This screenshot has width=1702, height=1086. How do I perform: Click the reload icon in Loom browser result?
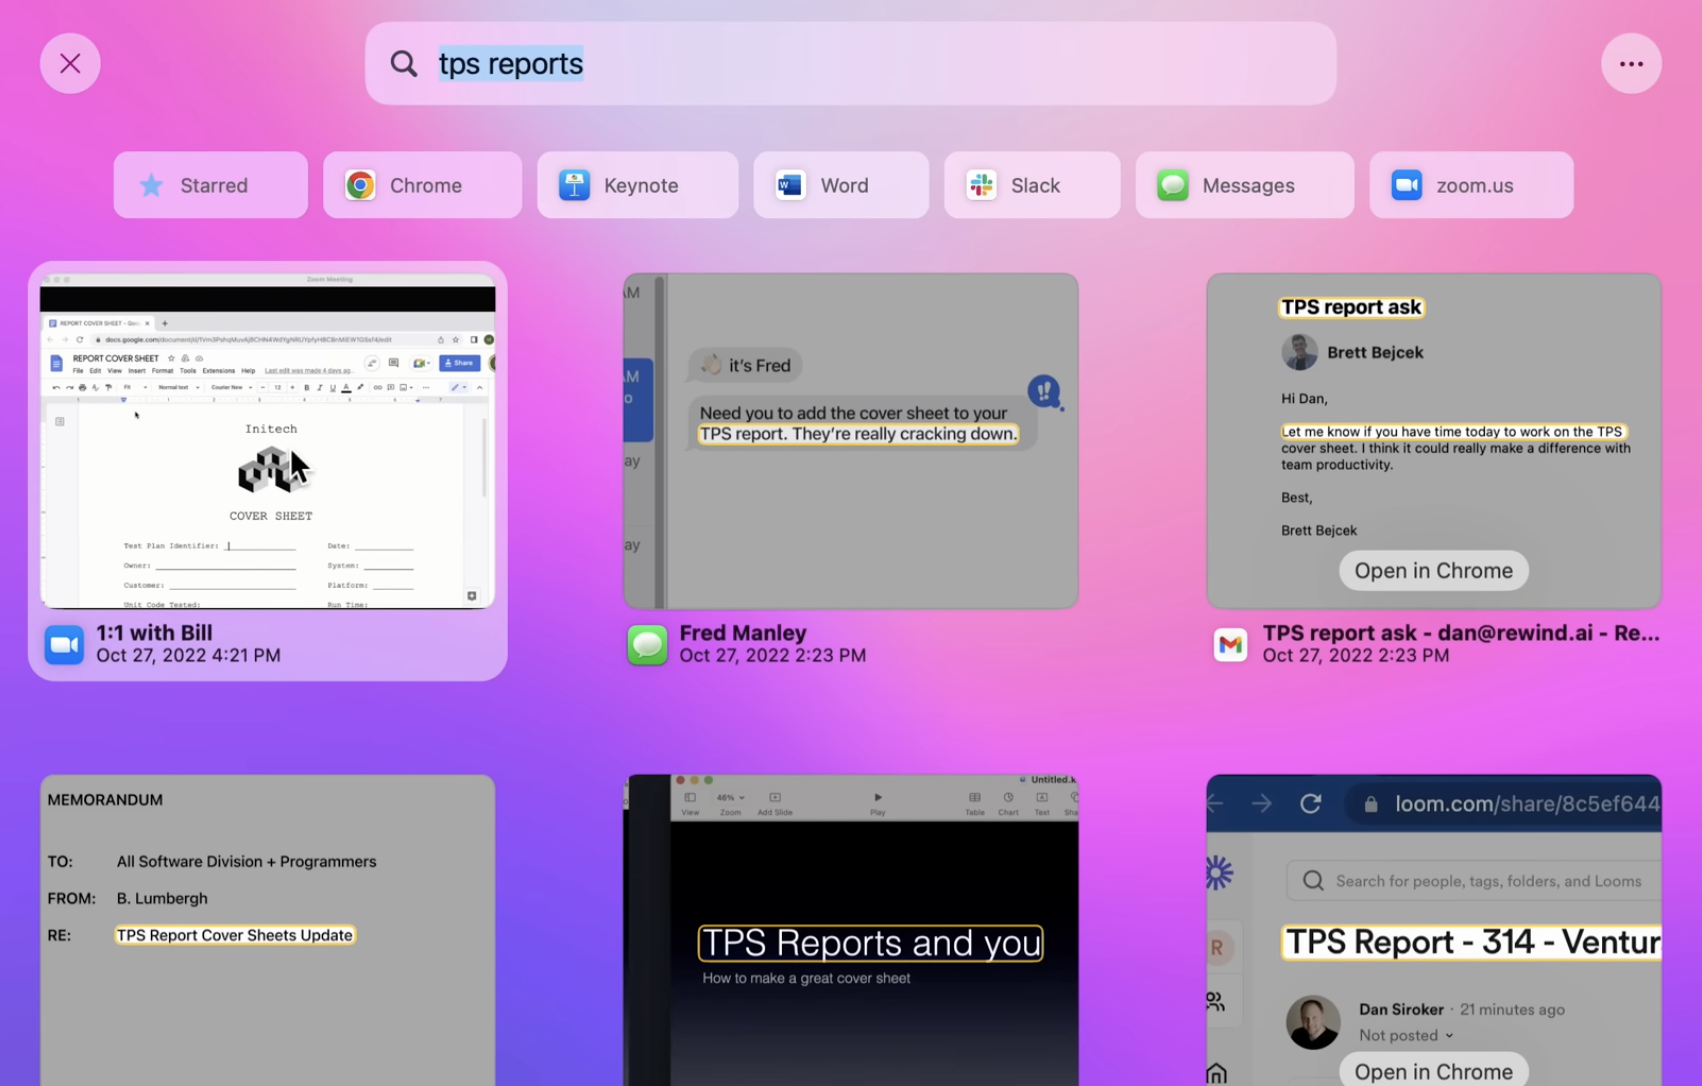click(1310, 803)
